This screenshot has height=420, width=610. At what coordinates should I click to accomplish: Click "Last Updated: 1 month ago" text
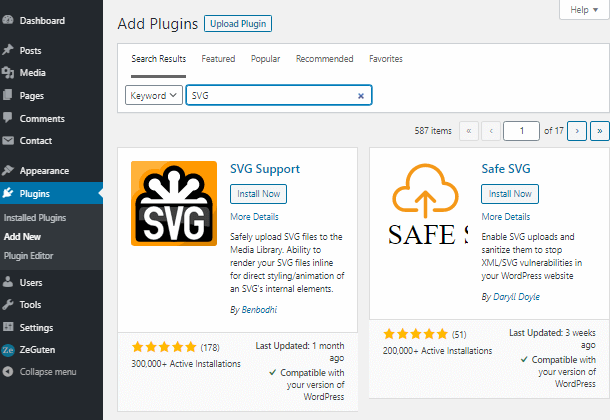click(x=300, y=352)
